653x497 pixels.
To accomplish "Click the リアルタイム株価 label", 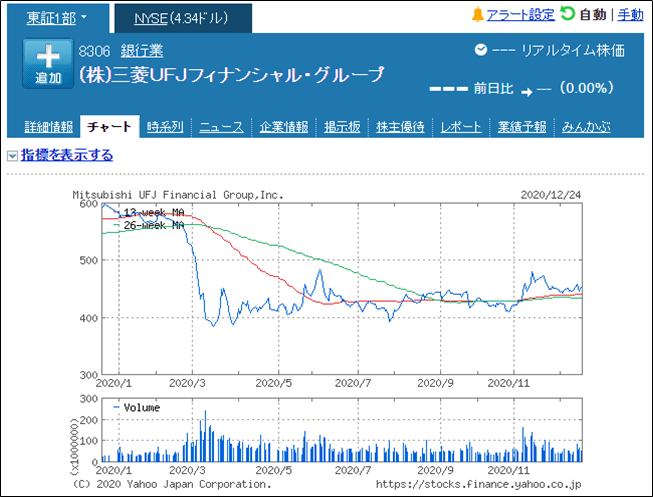I will coord(573,50).
